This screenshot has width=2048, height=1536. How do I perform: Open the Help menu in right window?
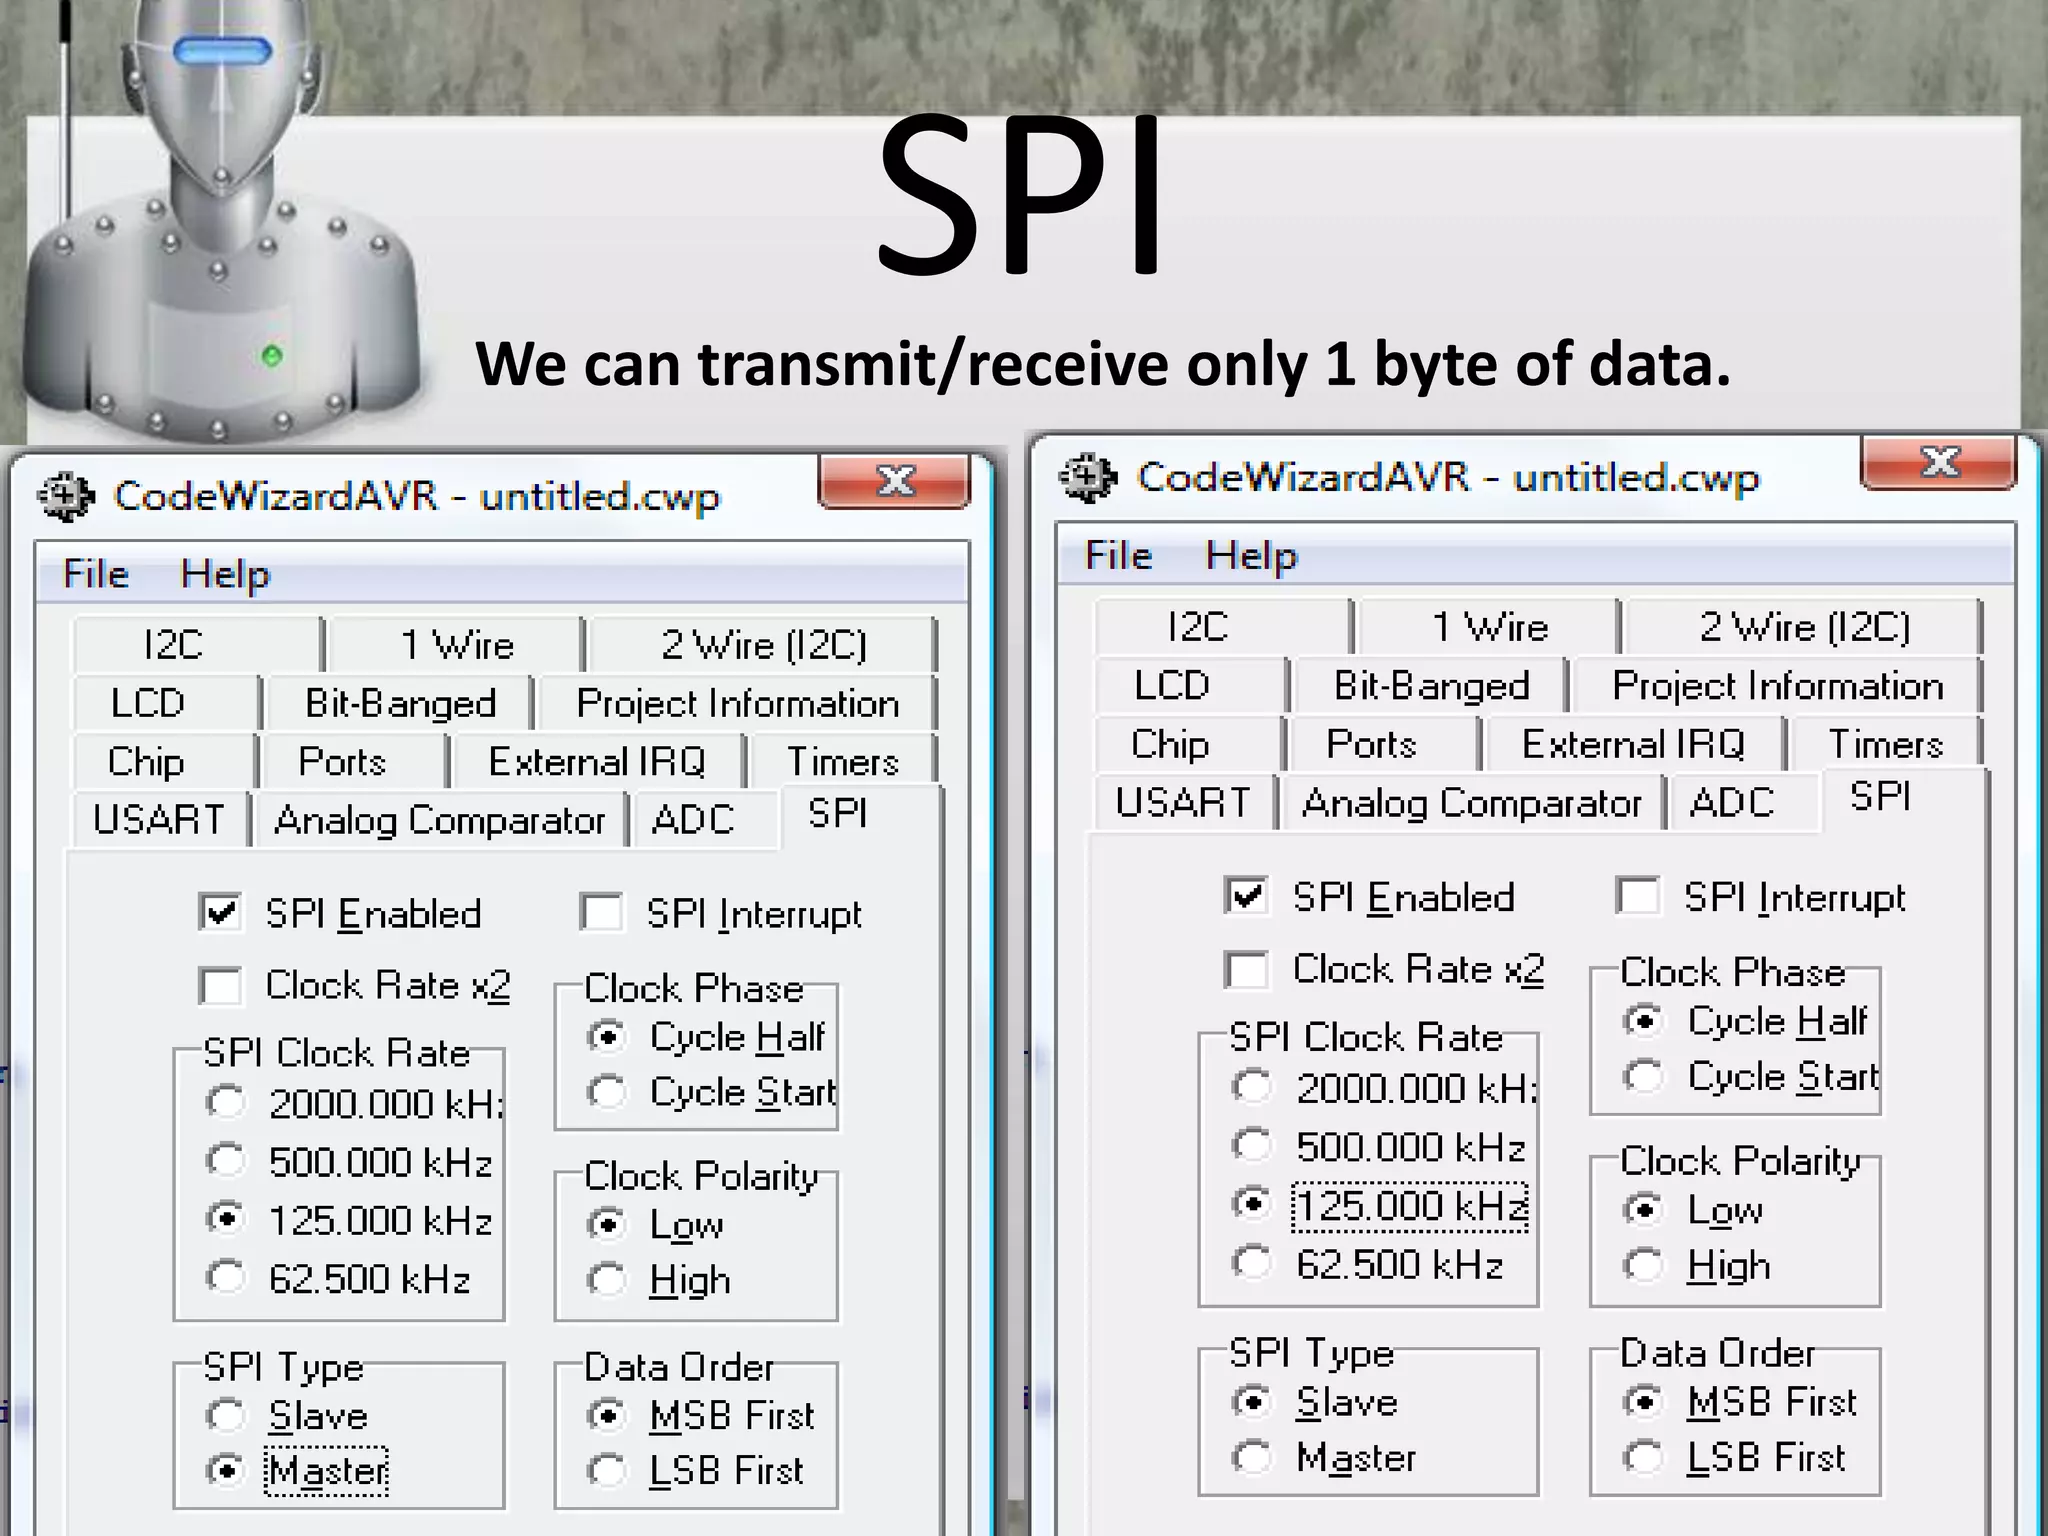(1250, 556)
